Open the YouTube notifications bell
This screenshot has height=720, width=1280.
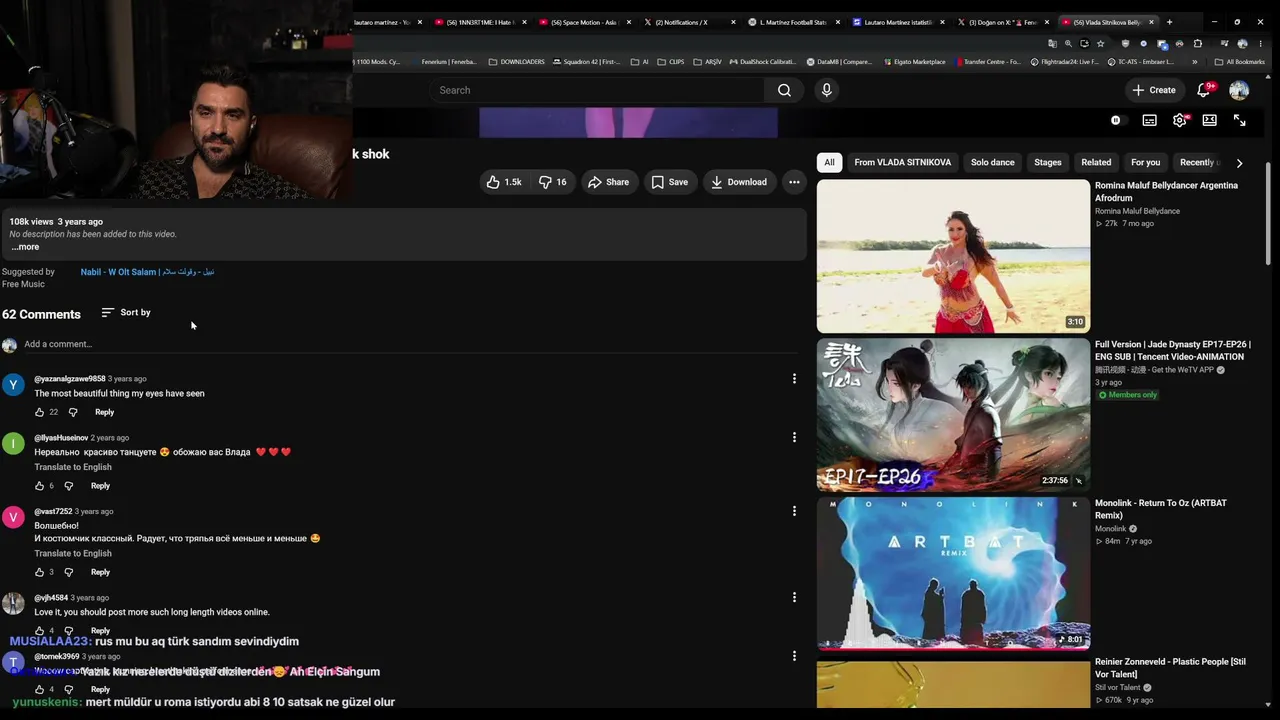point(1204,90)
